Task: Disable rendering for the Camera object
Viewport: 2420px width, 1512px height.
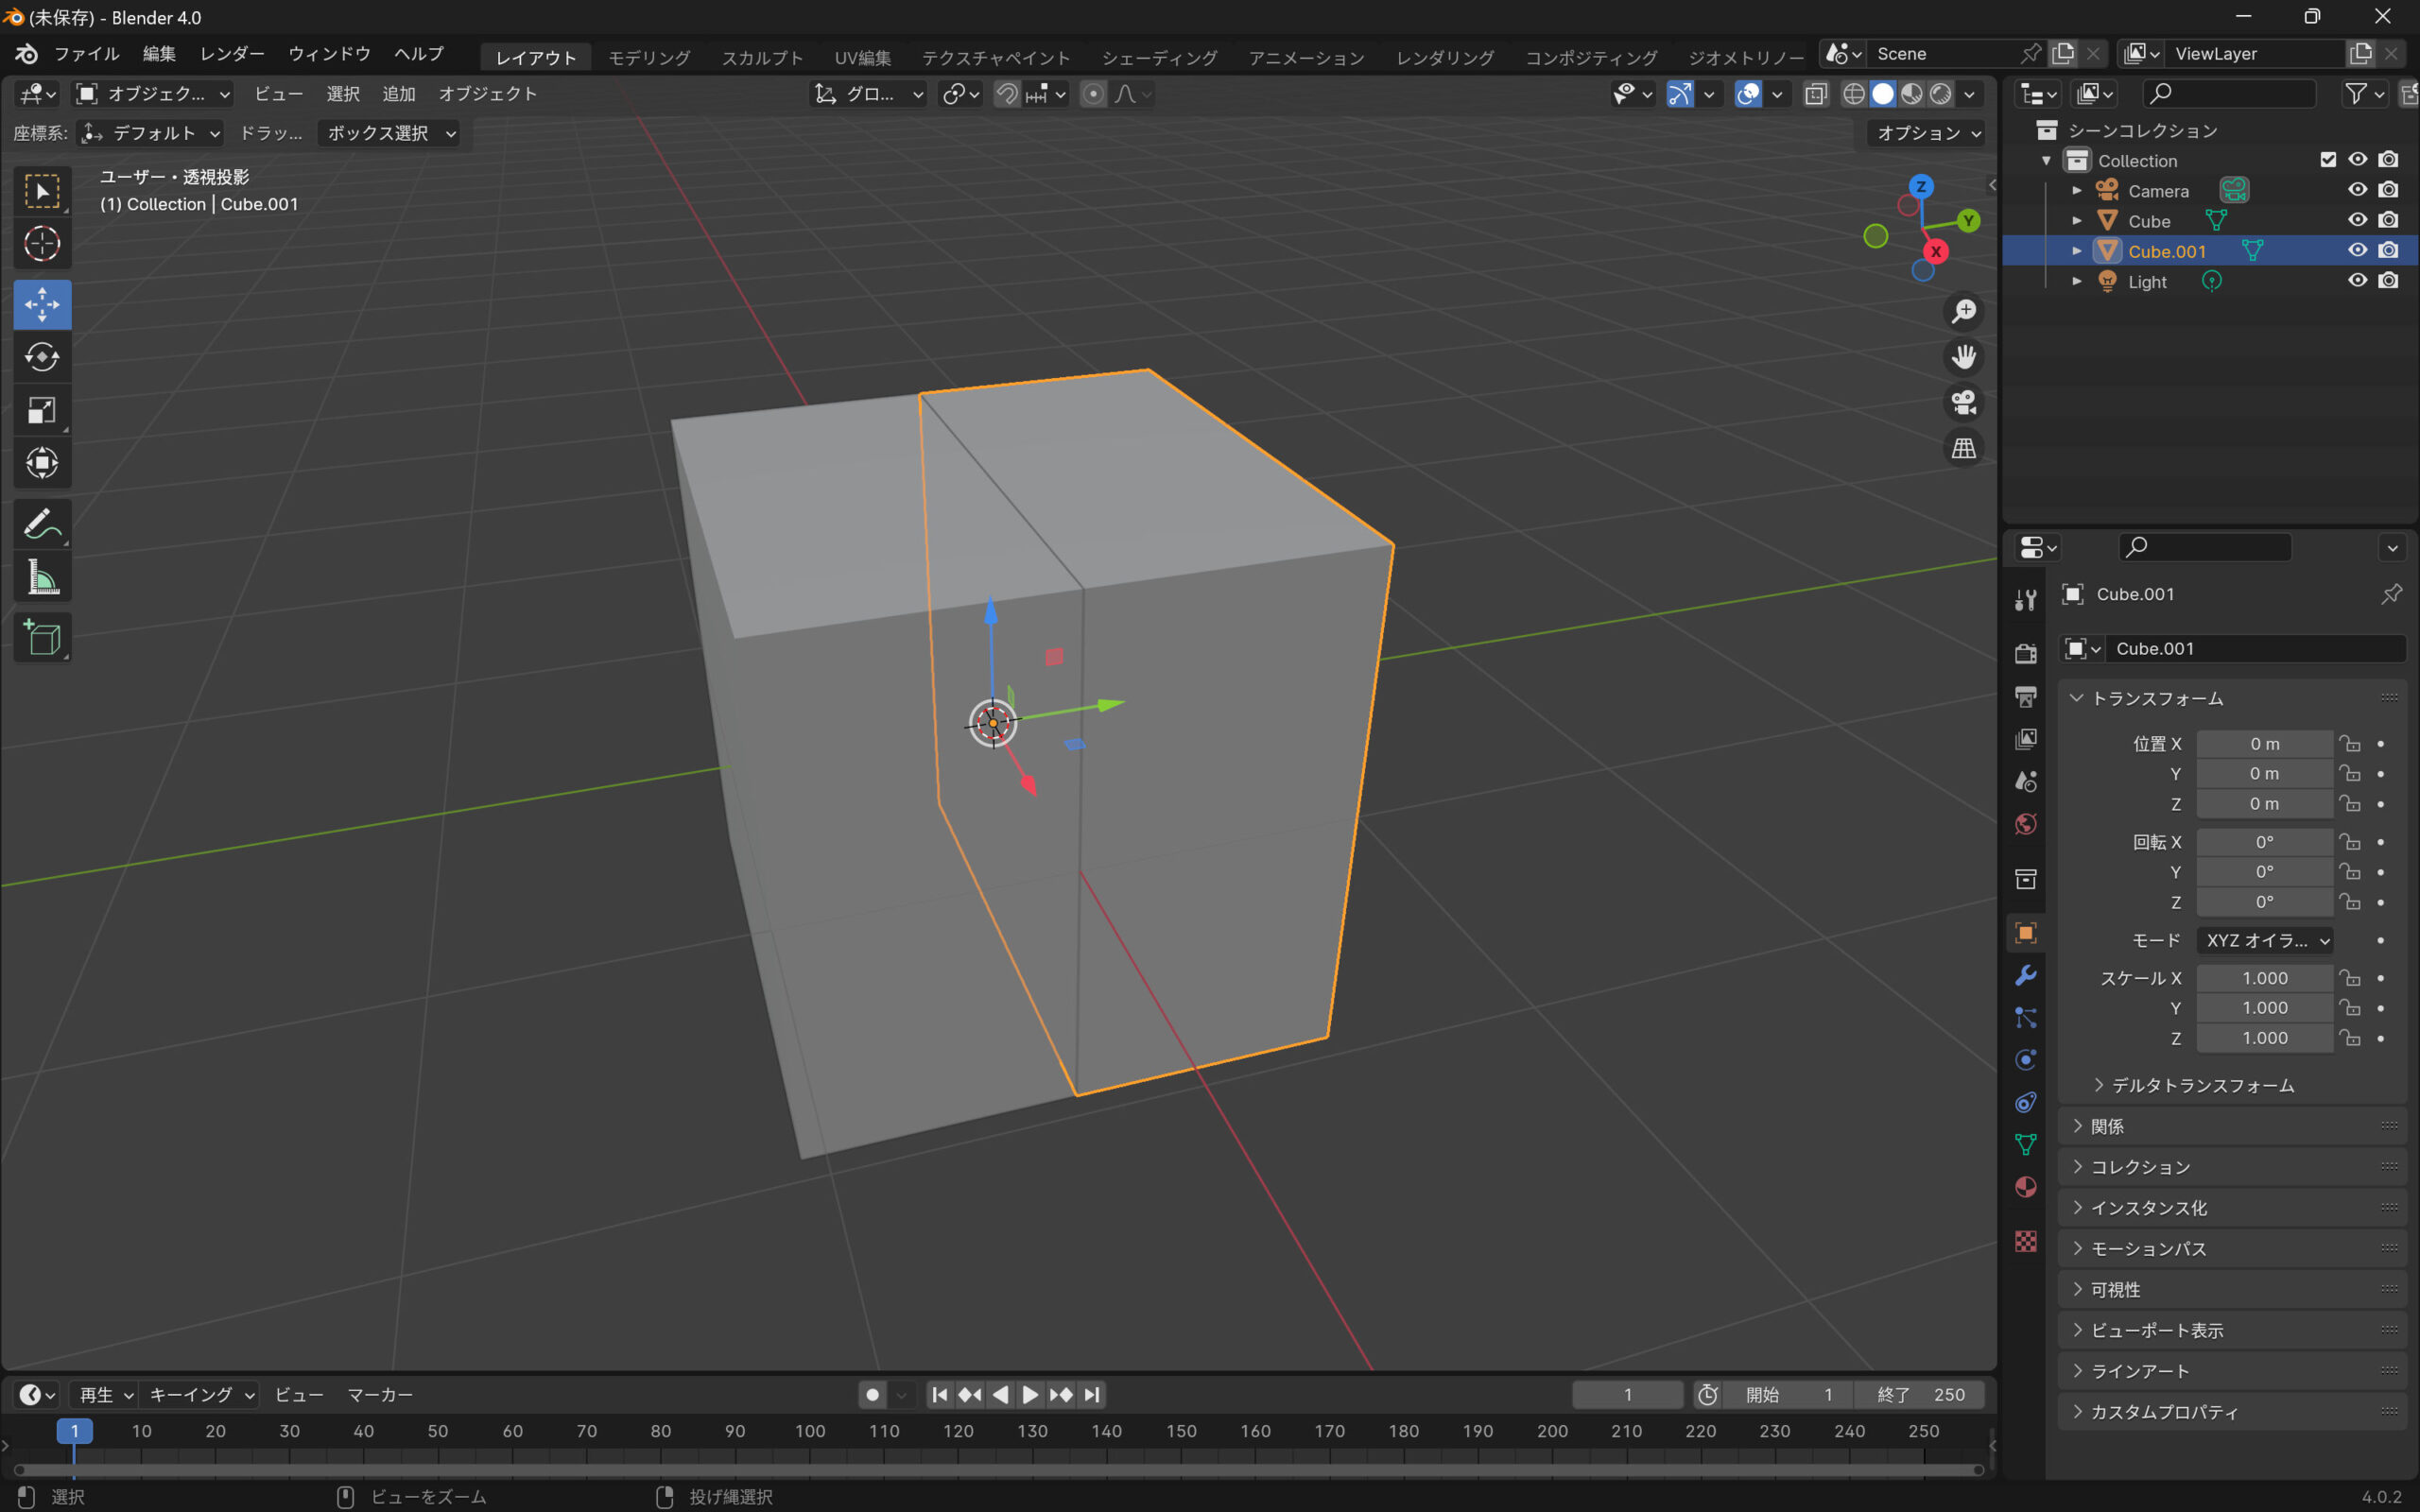Action: click(2389, 190)
